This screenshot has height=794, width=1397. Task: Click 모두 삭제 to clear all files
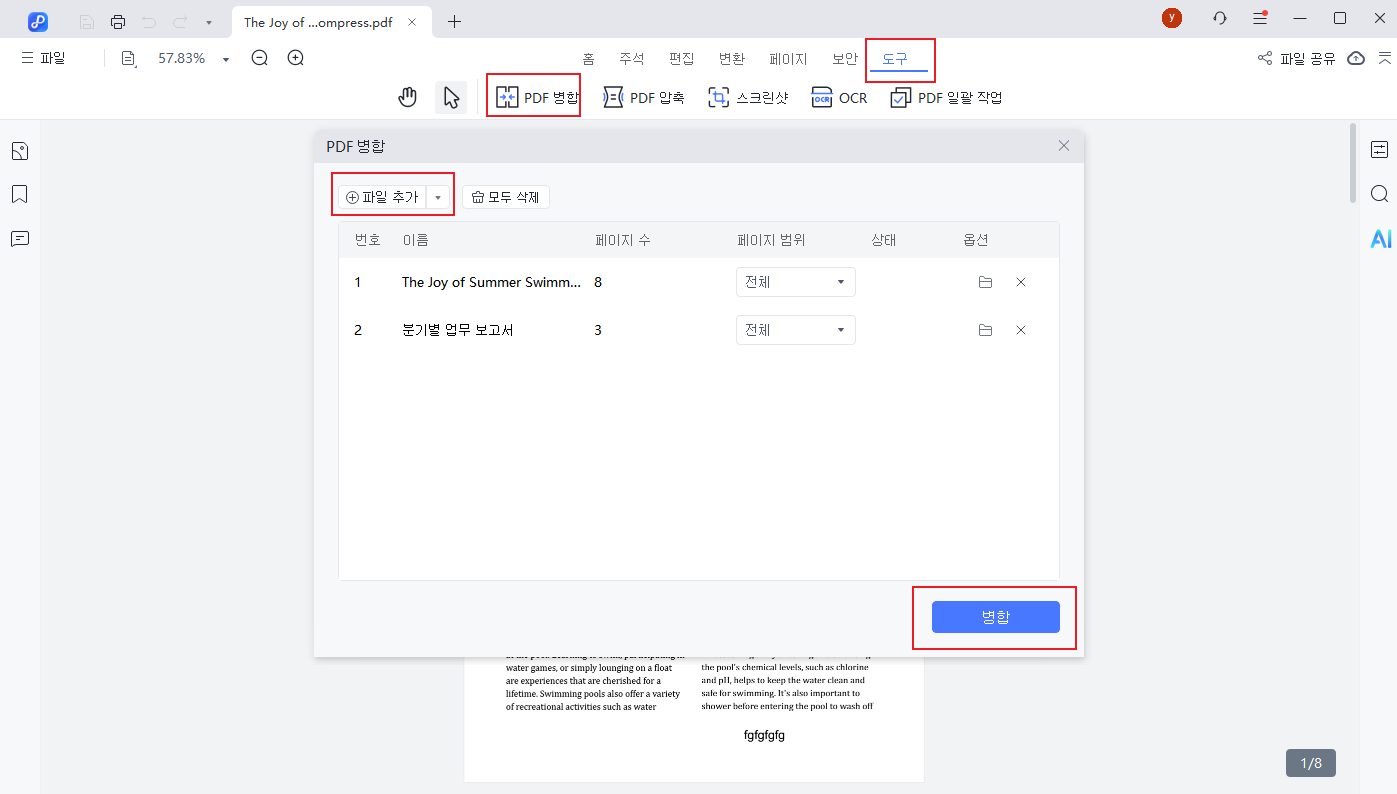[x=505, y=196]
